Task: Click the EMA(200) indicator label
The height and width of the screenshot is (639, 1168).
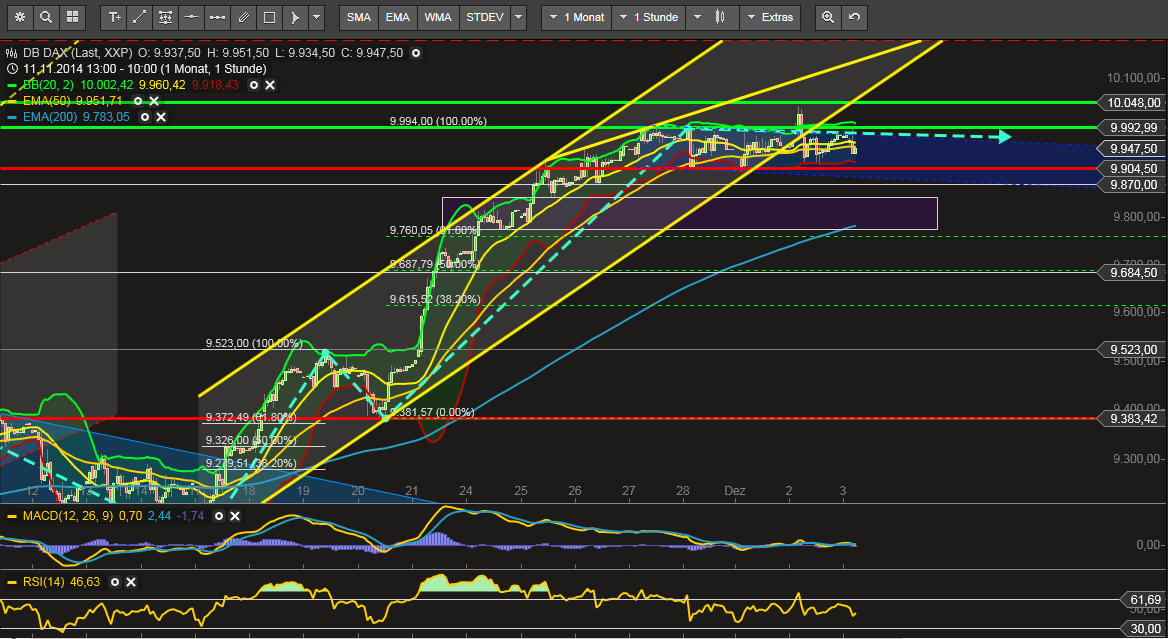Action: (49, 117)
